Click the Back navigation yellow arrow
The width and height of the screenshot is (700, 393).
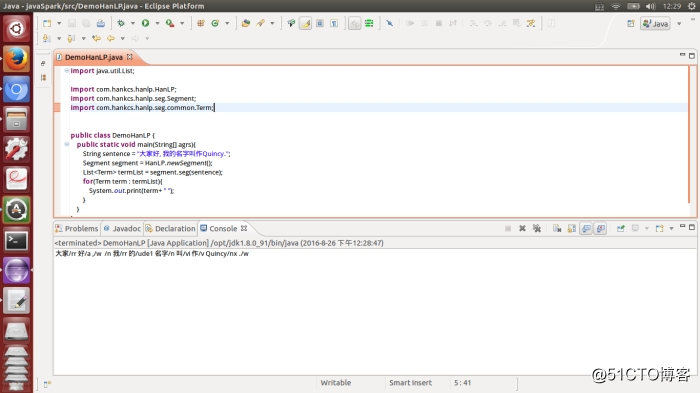coord(111,38)
